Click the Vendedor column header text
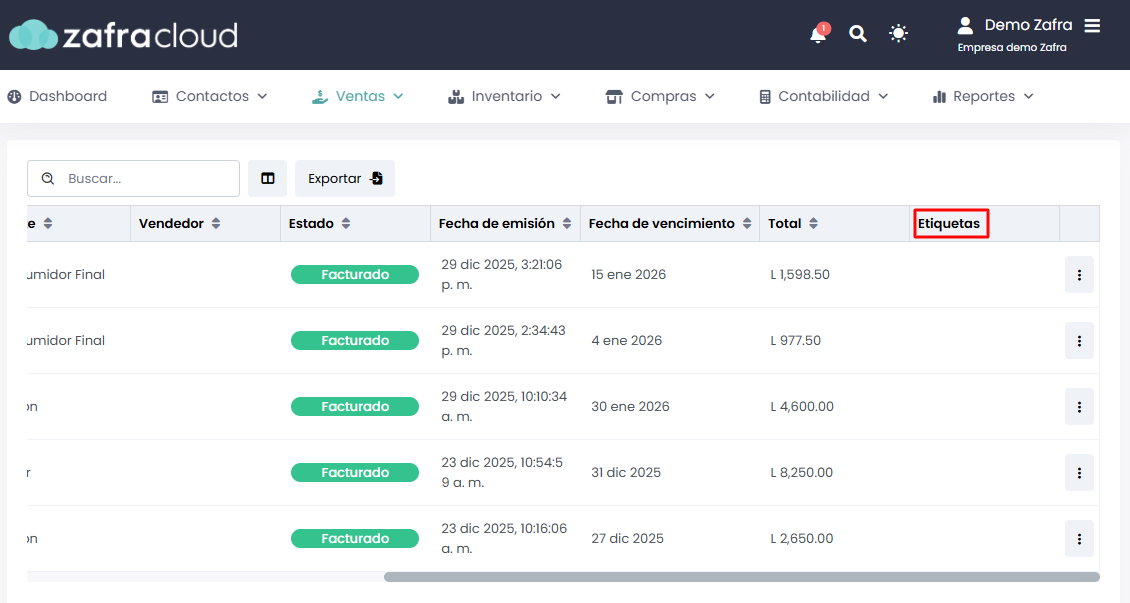 pyautogui.click(x=171, y=223)
